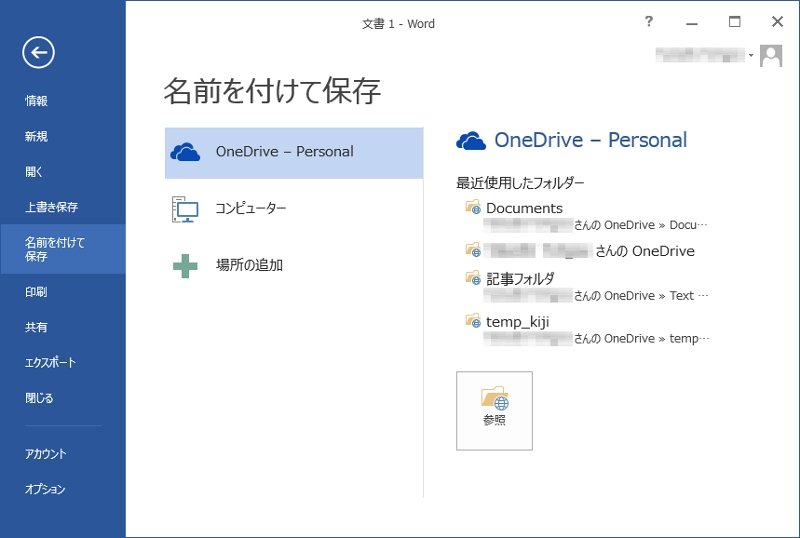Viewport: 800px width, 538px height.
Task: Open the エクスポート sidebar item
Action: pos(51,362)
